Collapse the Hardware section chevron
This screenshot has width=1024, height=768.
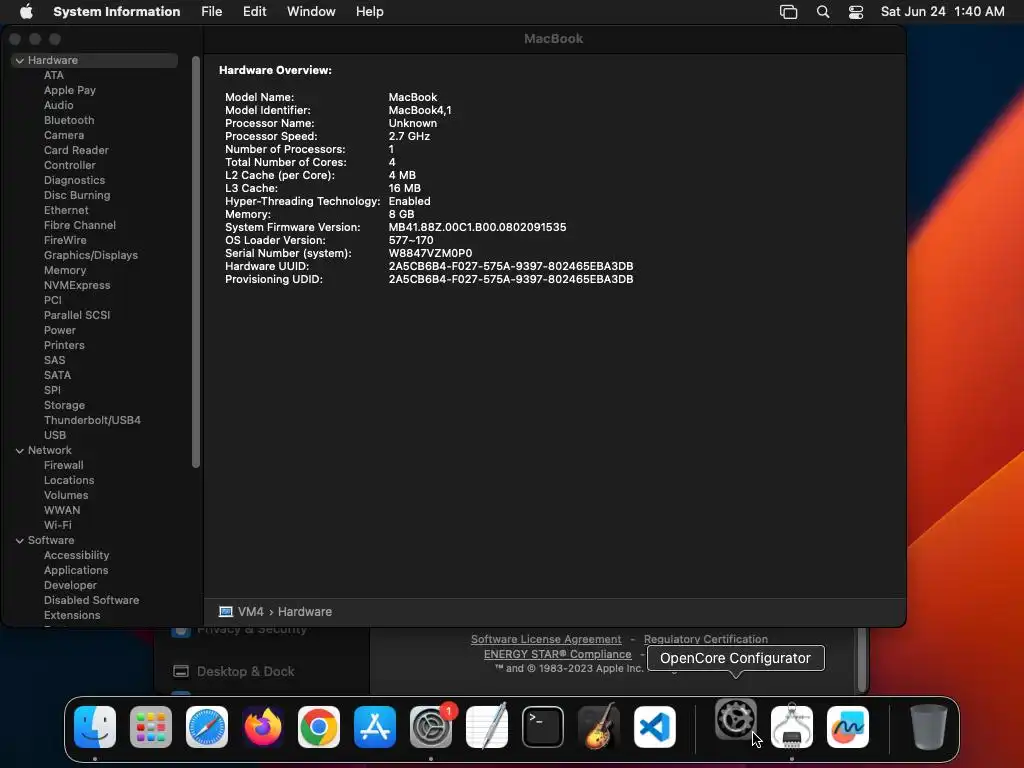(x=20, y=61)
